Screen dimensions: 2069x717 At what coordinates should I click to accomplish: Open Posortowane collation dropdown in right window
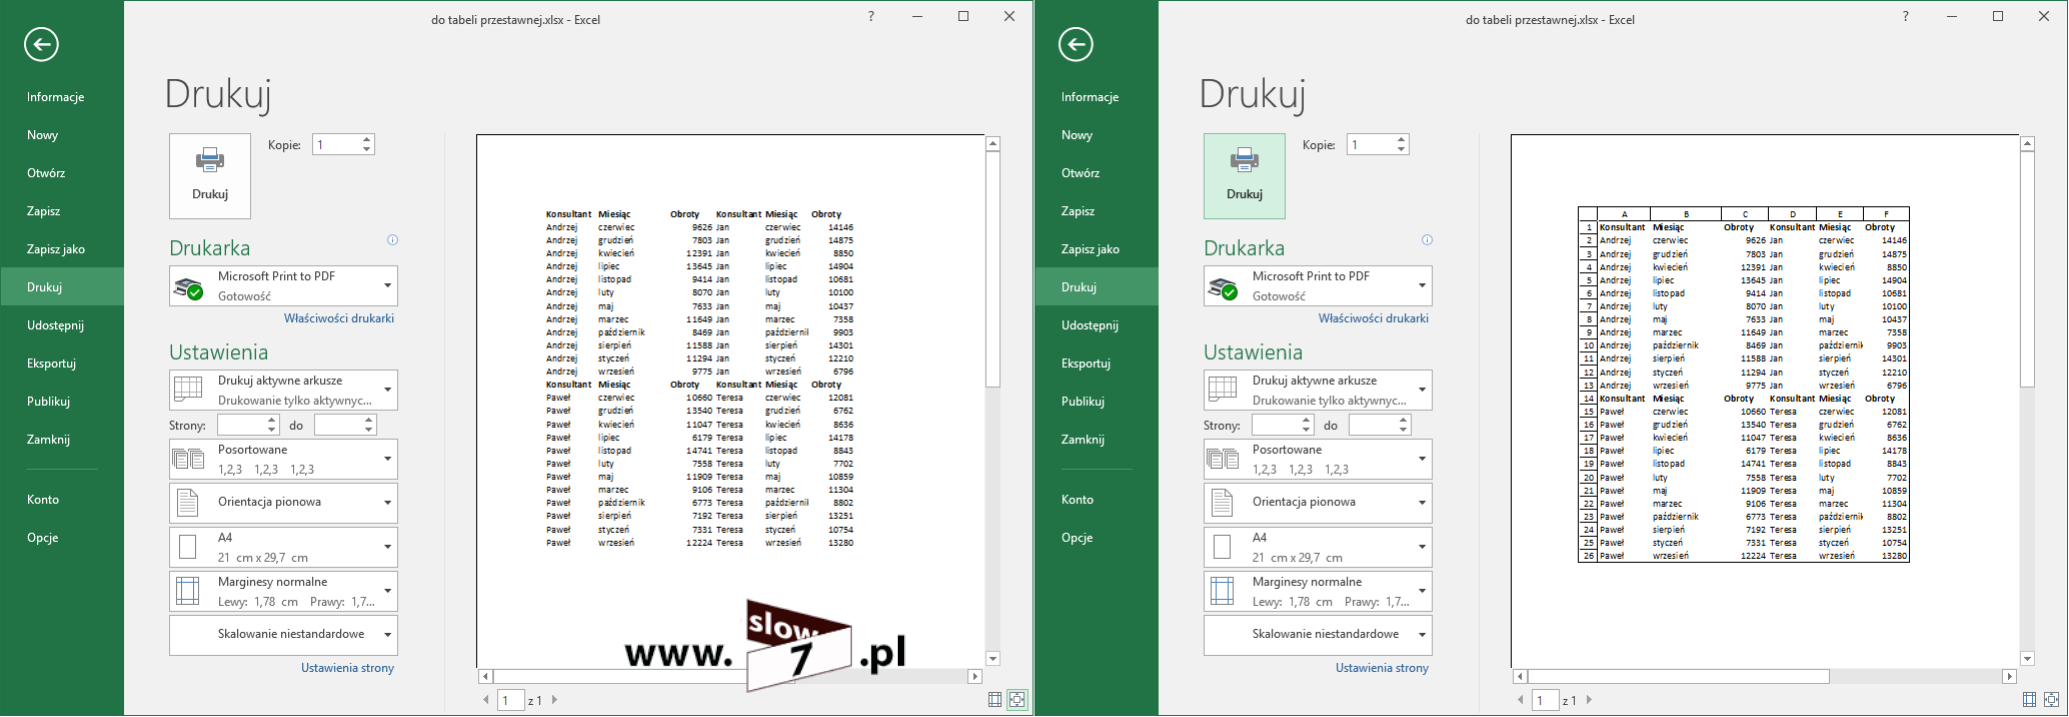click(1317, 459)
